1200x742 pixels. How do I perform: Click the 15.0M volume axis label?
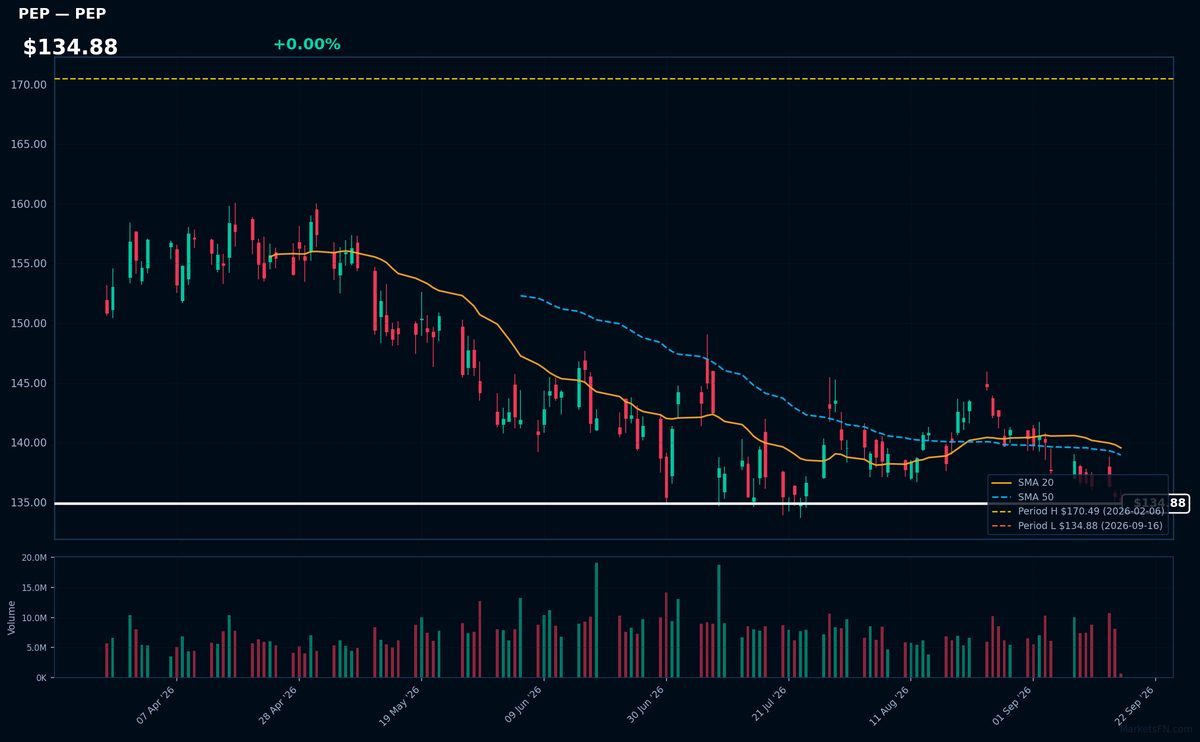pyautogui.click(x=34, y=588)
